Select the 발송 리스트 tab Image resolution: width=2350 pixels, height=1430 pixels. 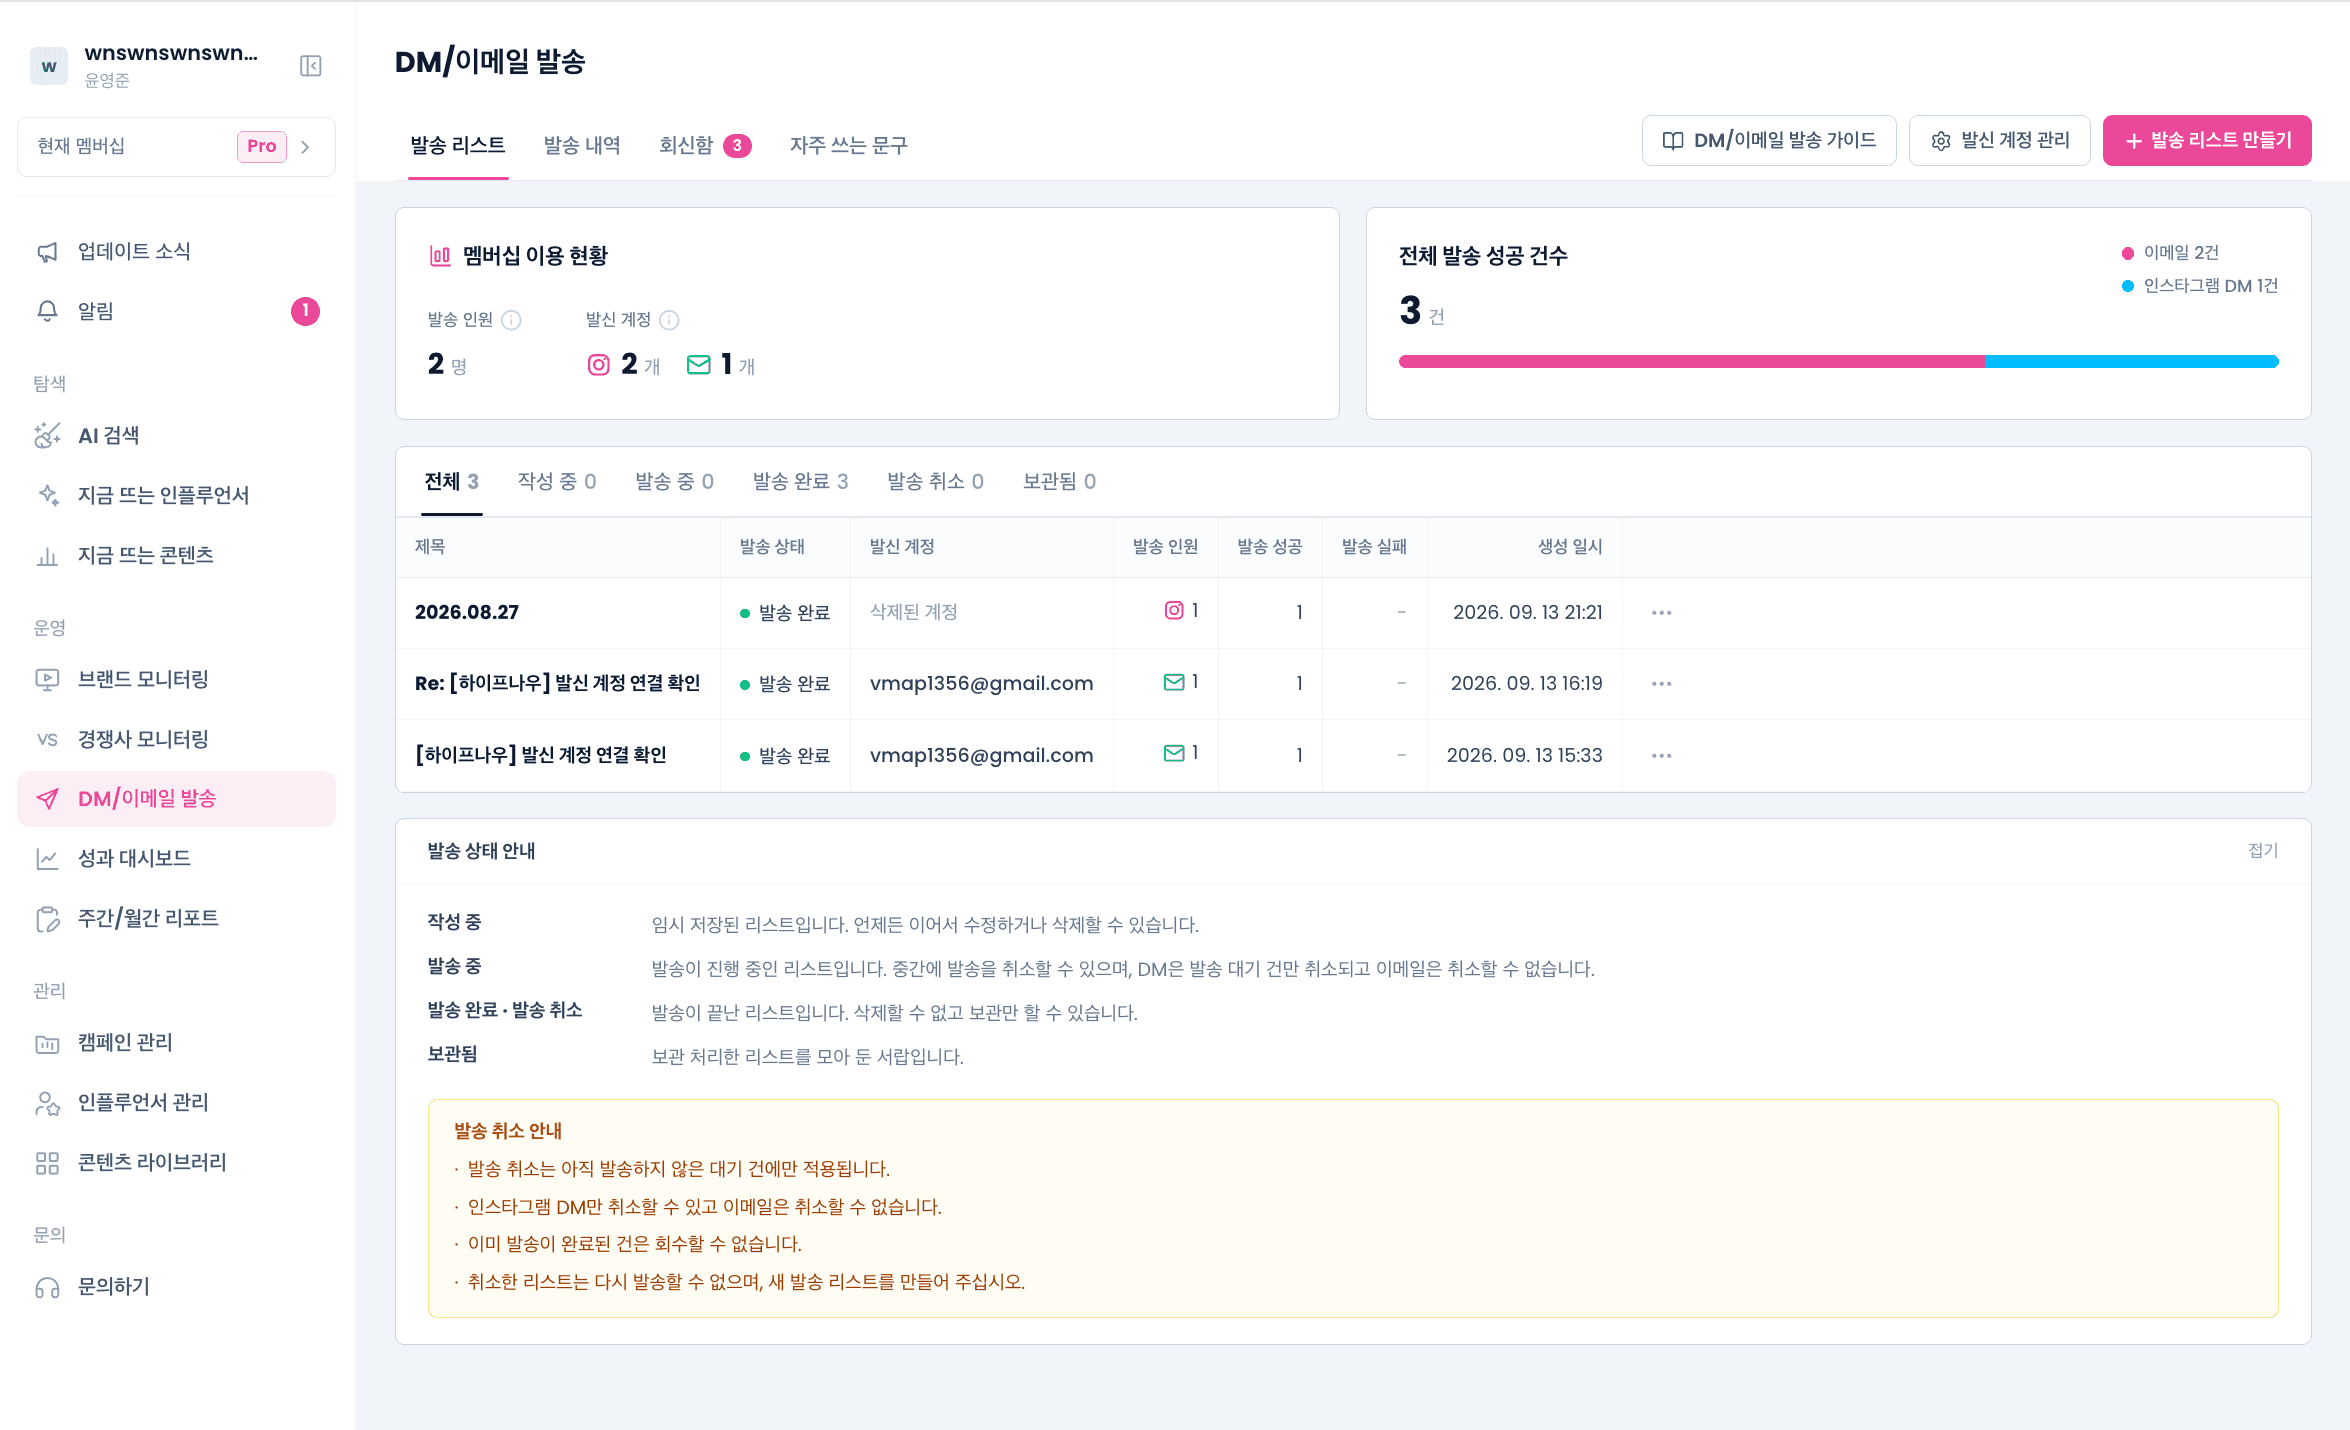pos(457,145)
